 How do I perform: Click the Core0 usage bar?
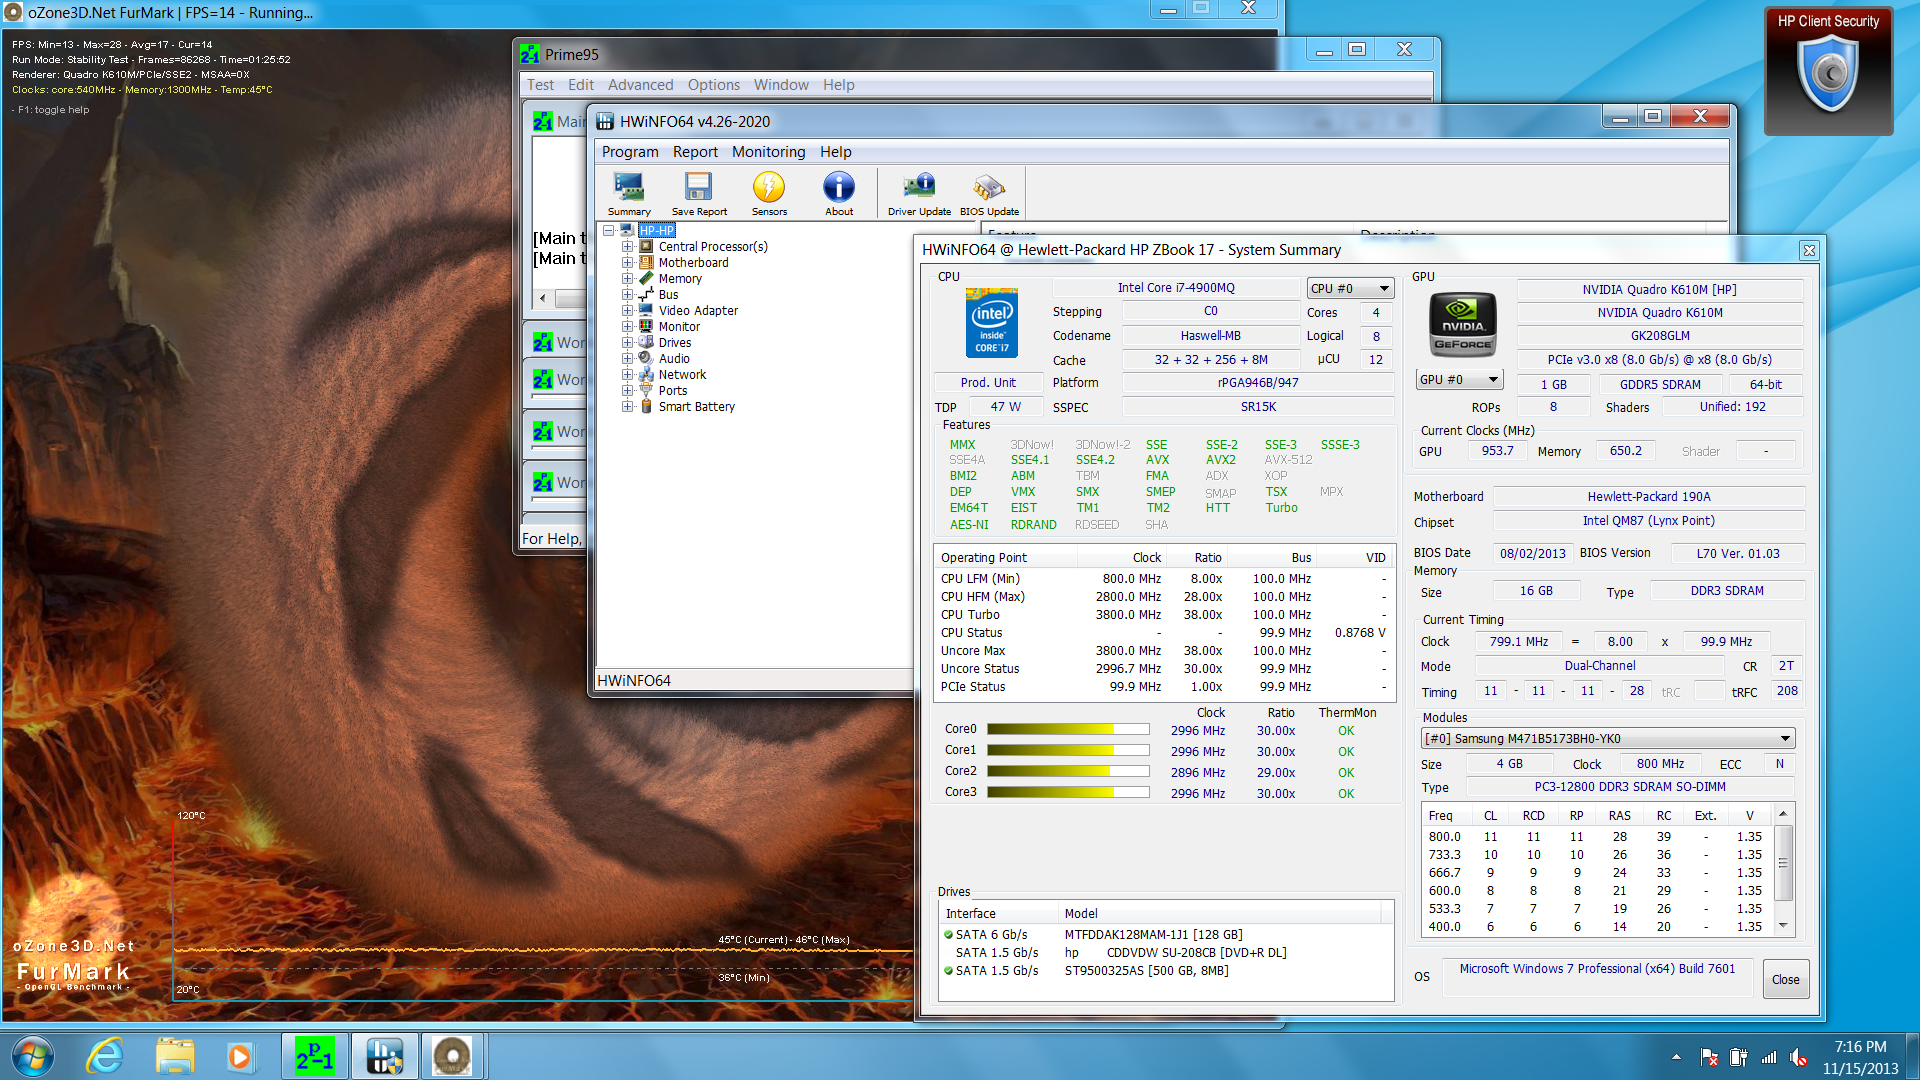(x=1067, y=729)
